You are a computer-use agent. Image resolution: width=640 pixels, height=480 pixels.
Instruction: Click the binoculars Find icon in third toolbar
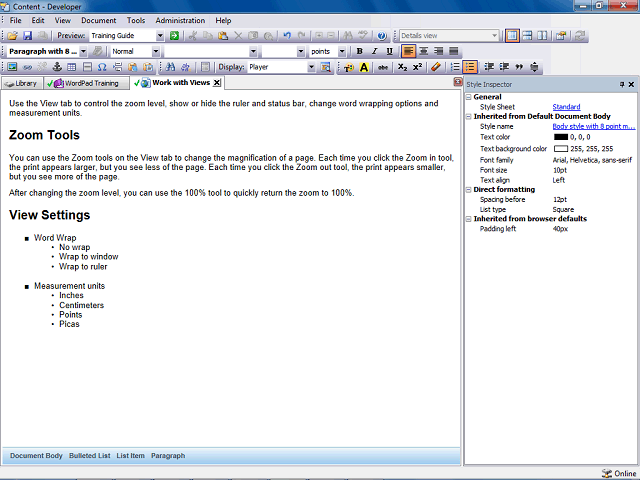pyautogui.click(x=170, y=67)
